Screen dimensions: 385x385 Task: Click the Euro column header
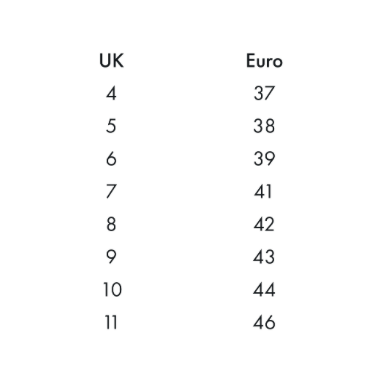point(264,61)
